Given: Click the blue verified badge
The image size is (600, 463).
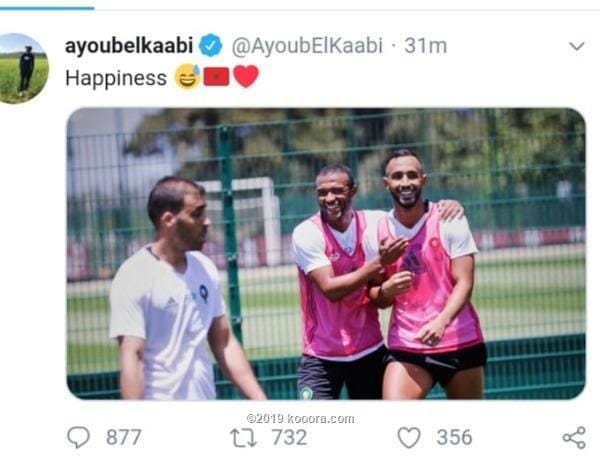Looking at the screenshot, I should pos(210,46).
